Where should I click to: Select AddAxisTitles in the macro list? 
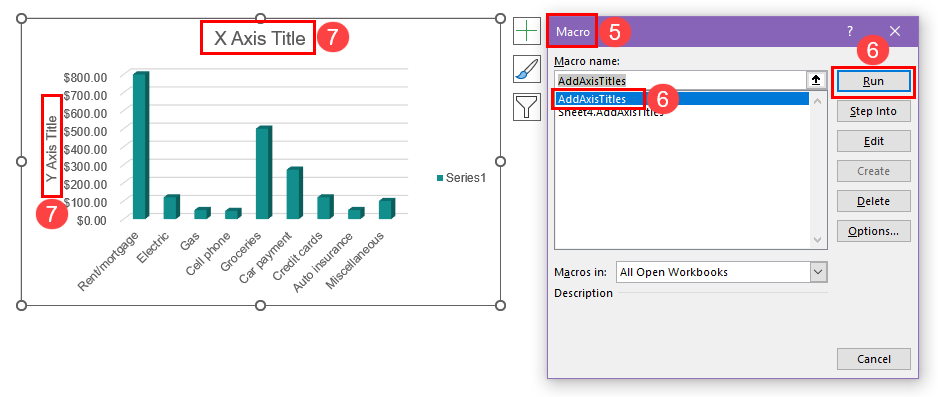click(681, 99)
